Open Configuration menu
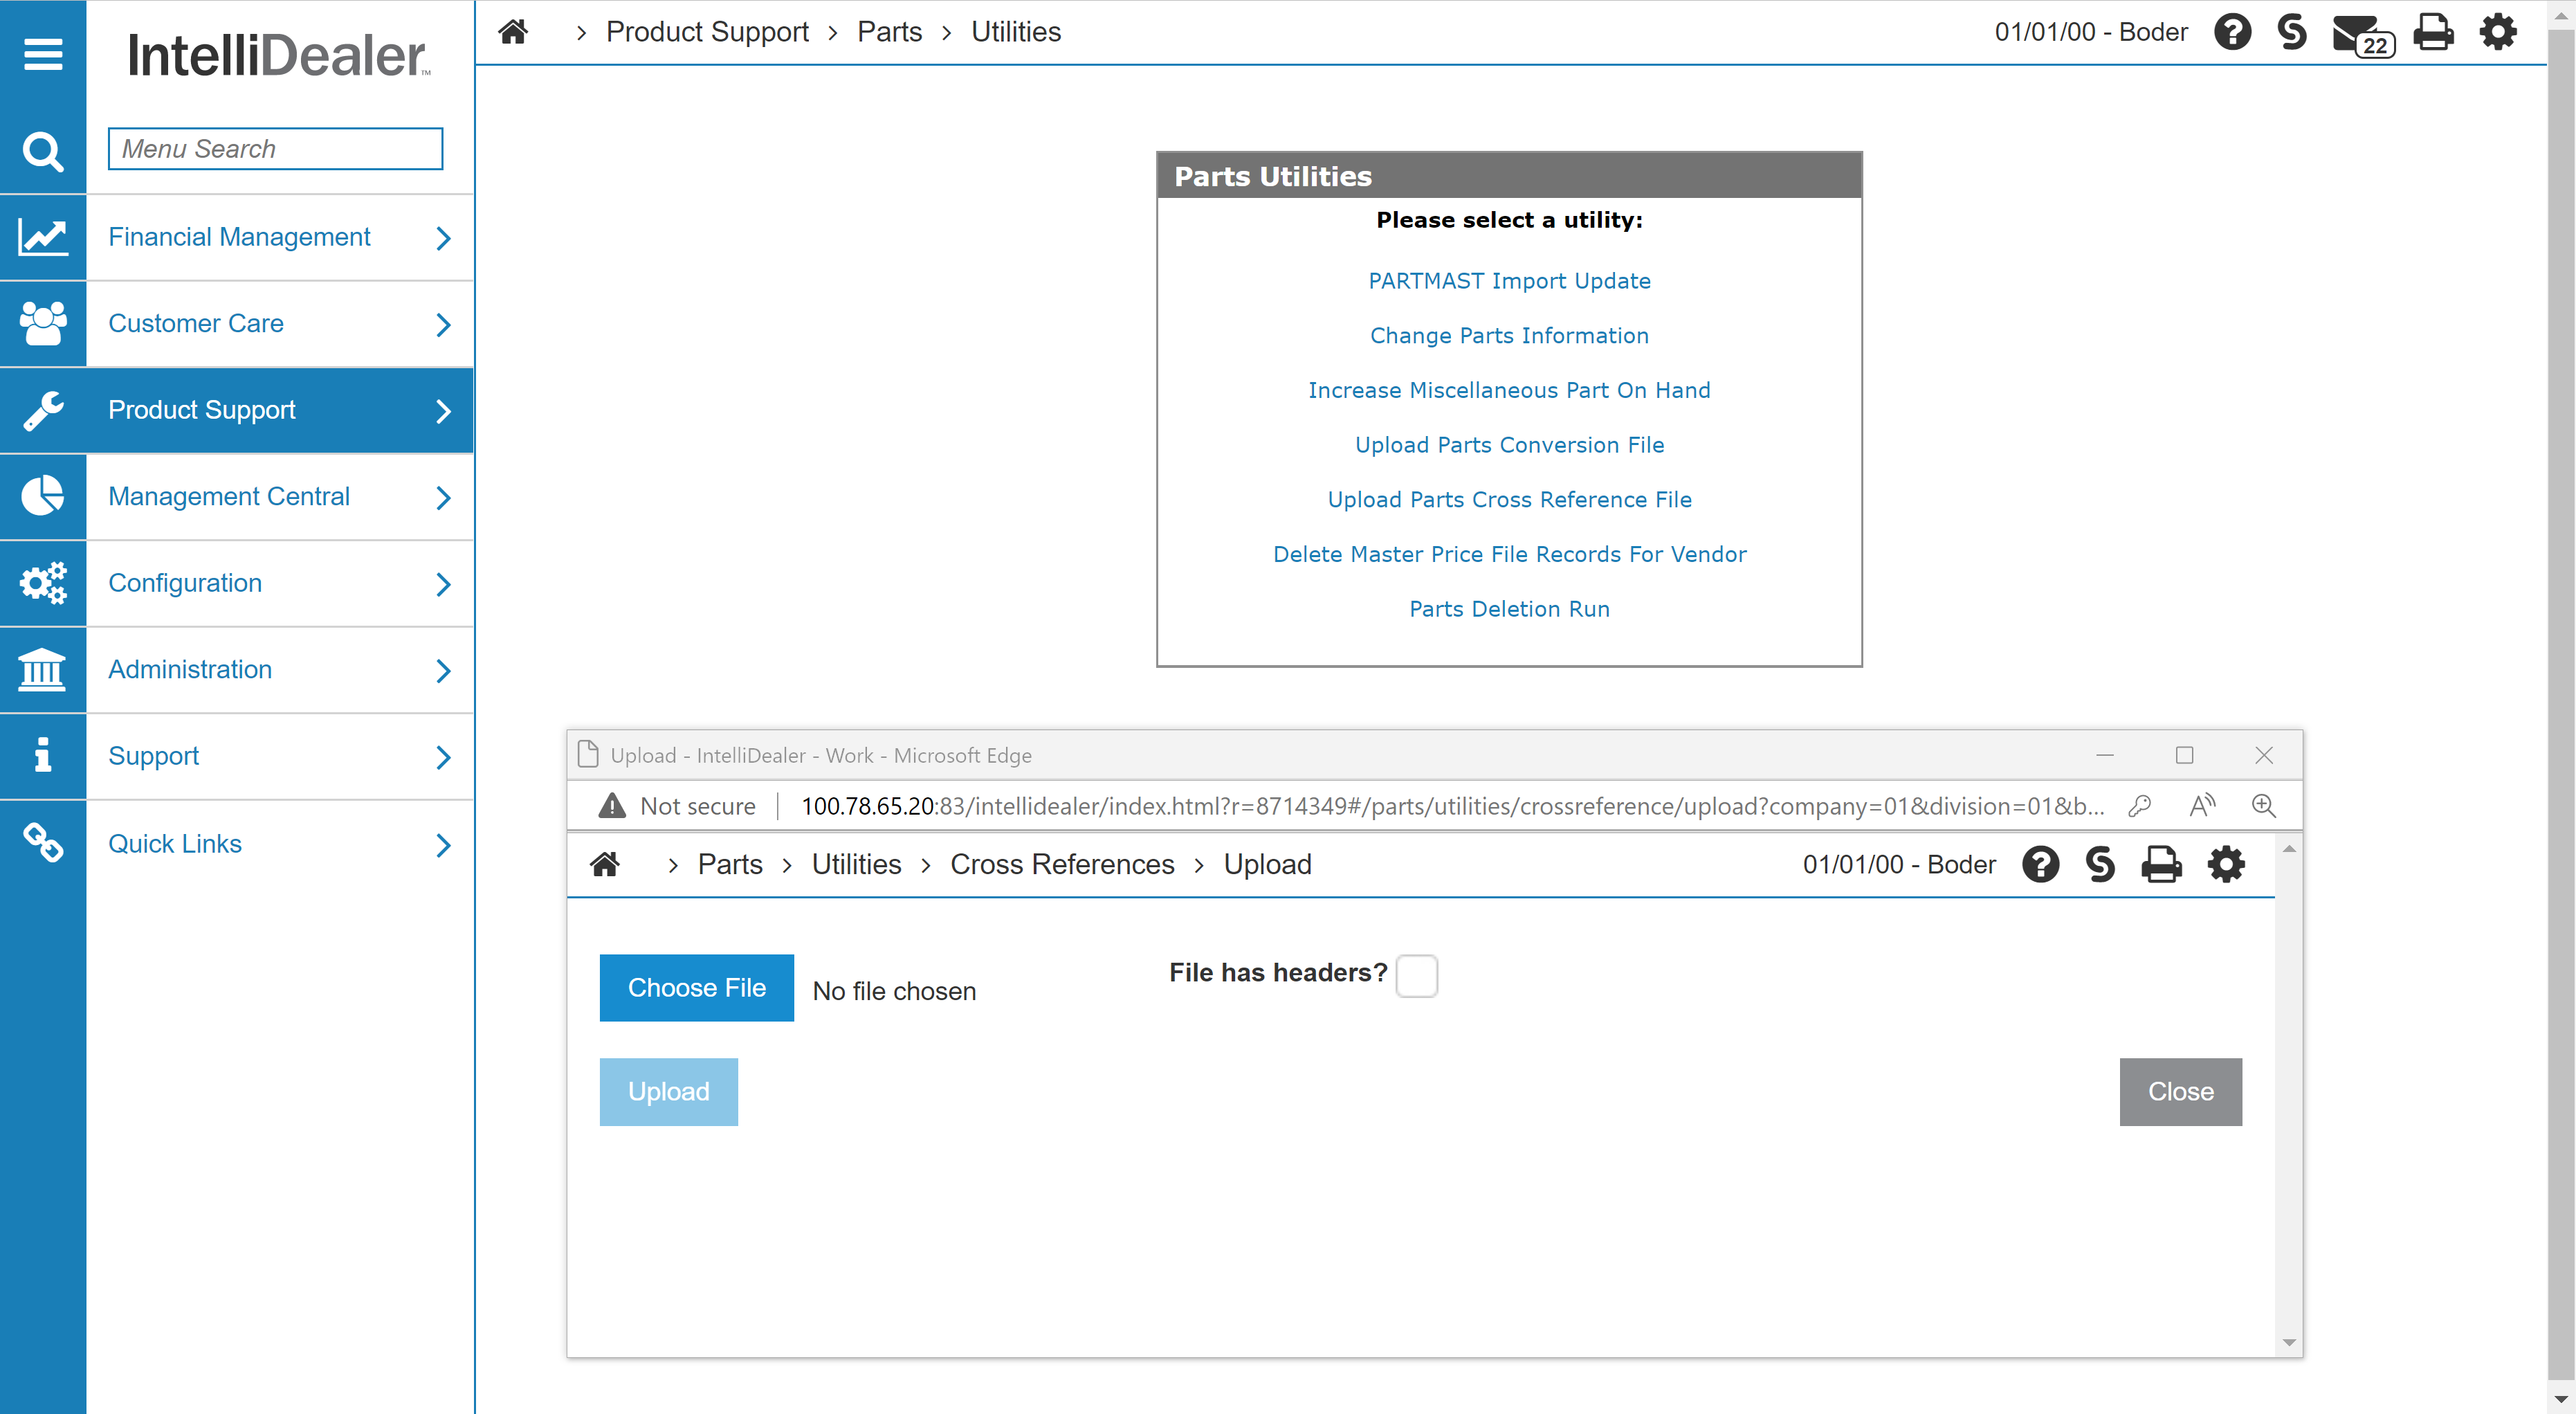Viewport: 2576px width, 1414px height. tap(185, 583)
